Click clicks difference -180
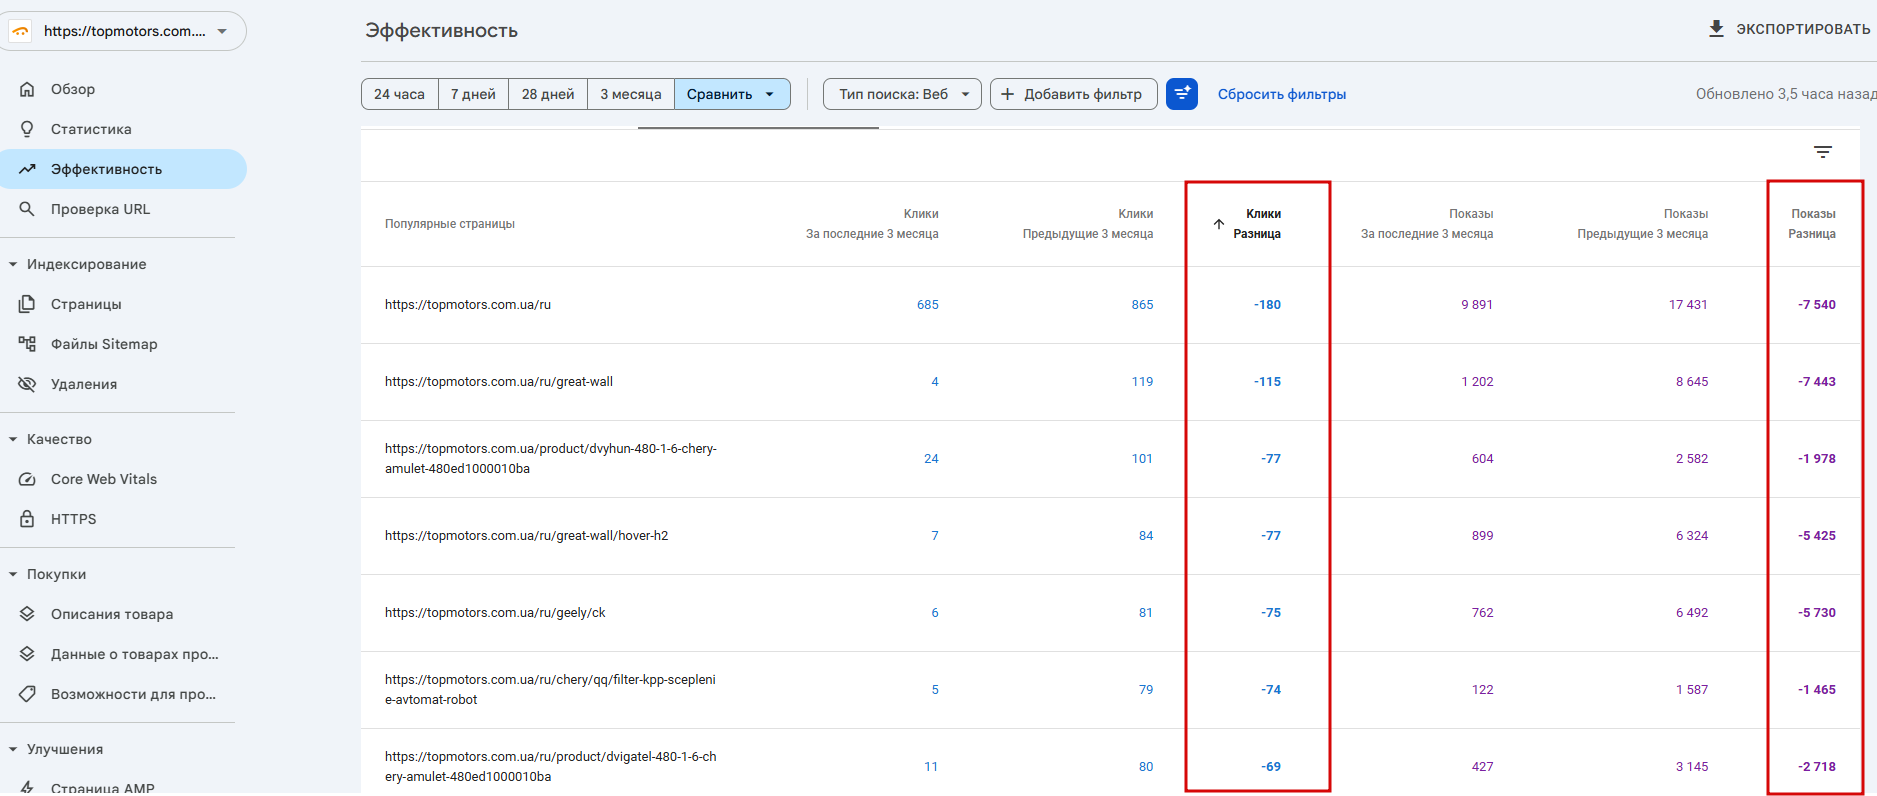The image size is (1877, 796). (1267, 305)
